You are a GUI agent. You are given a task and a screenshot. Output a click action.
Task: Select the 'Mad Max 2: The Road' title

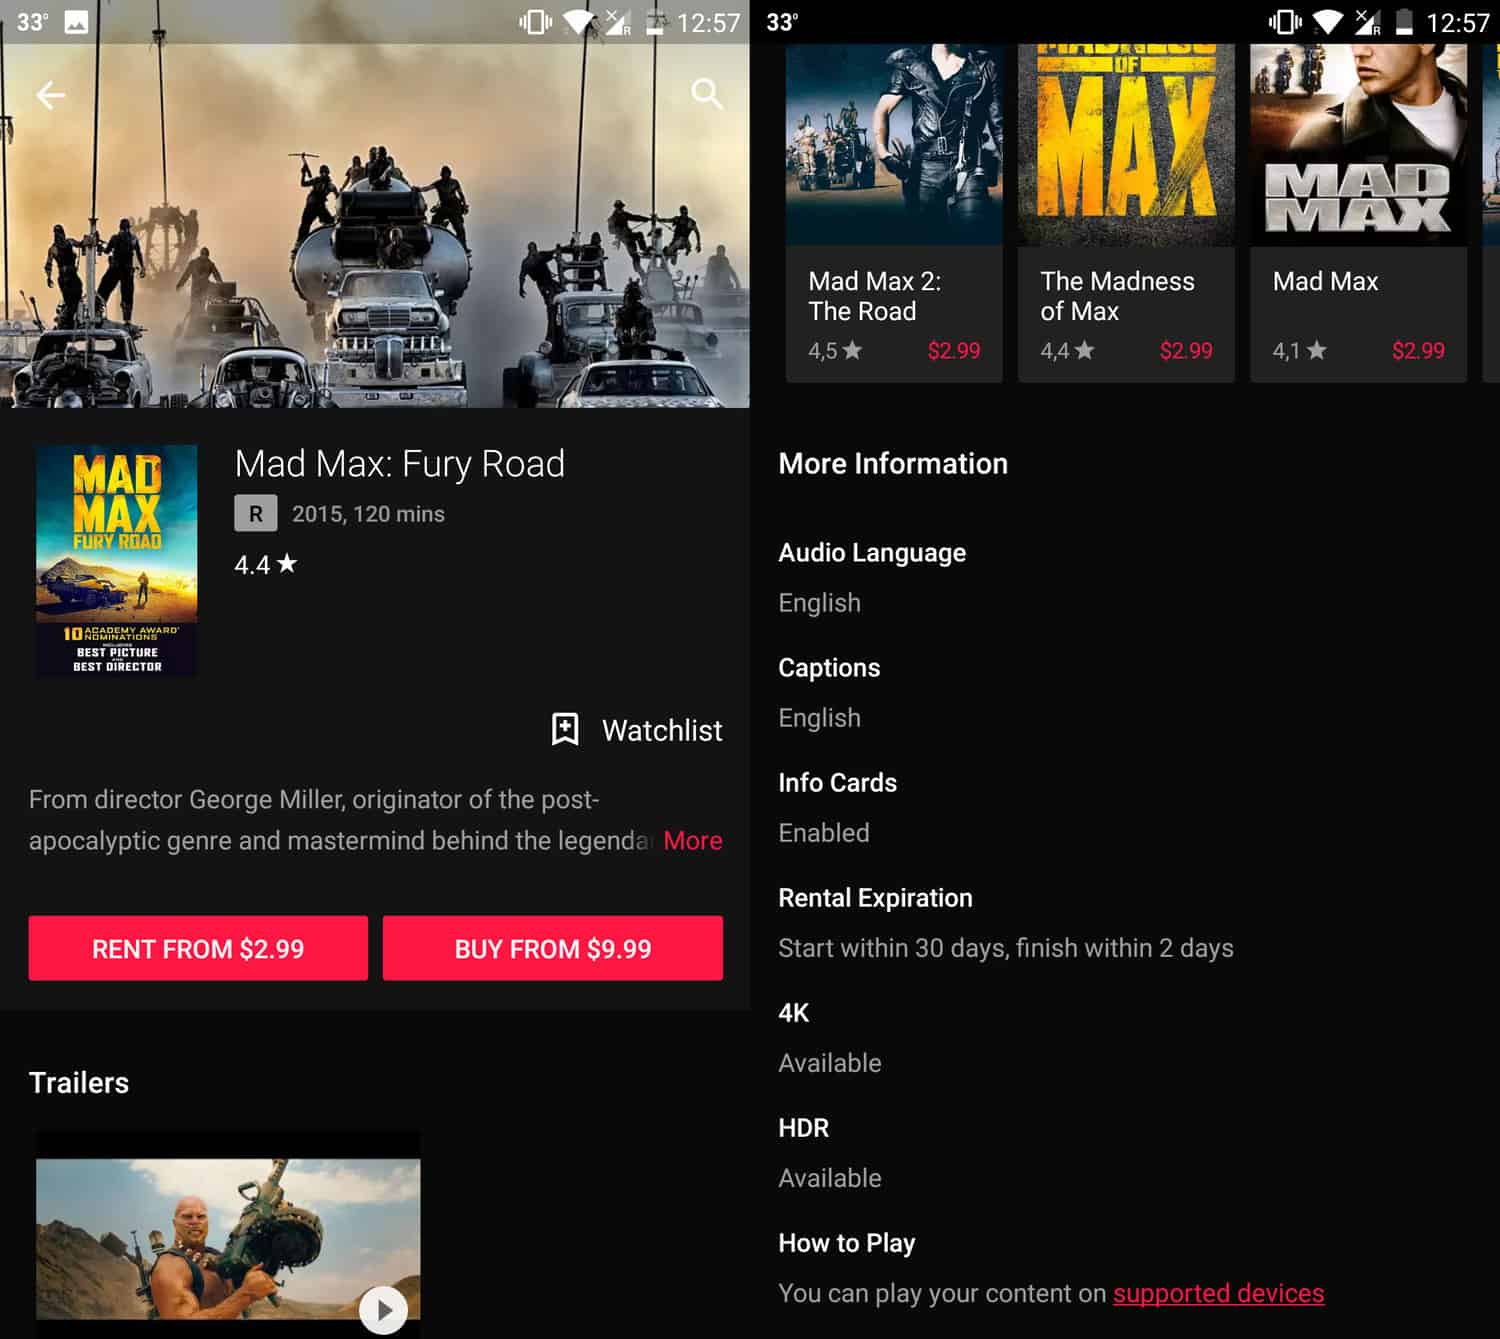(x=875, y=296)
